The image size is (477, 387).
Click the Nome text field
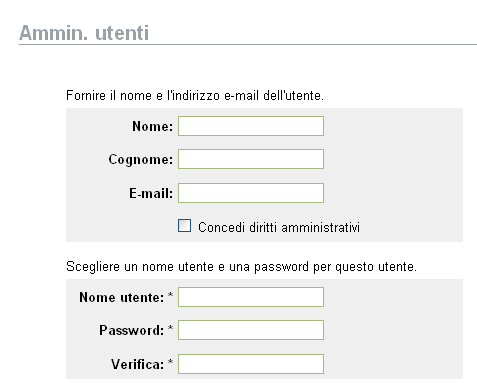[x=251, y=126]
